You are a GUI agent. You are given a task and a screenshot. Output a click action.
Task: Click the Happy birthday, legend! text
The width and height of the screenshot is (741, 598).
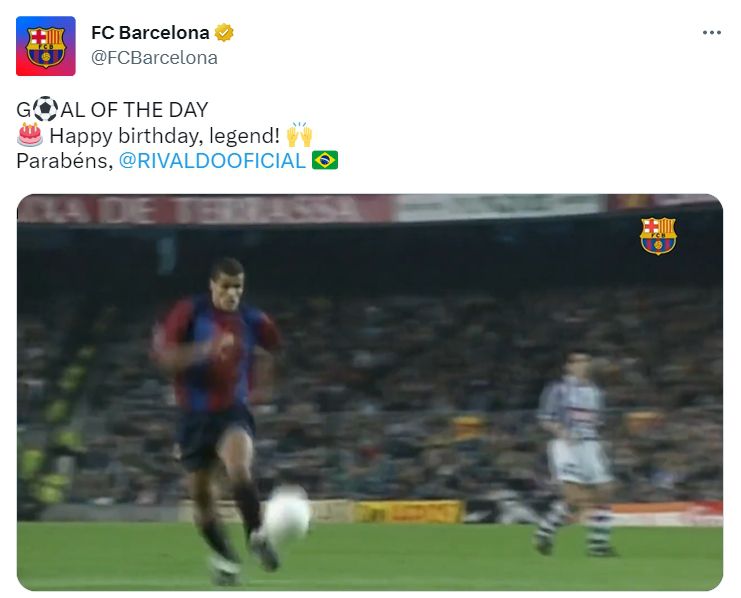(x=164, y=136)
